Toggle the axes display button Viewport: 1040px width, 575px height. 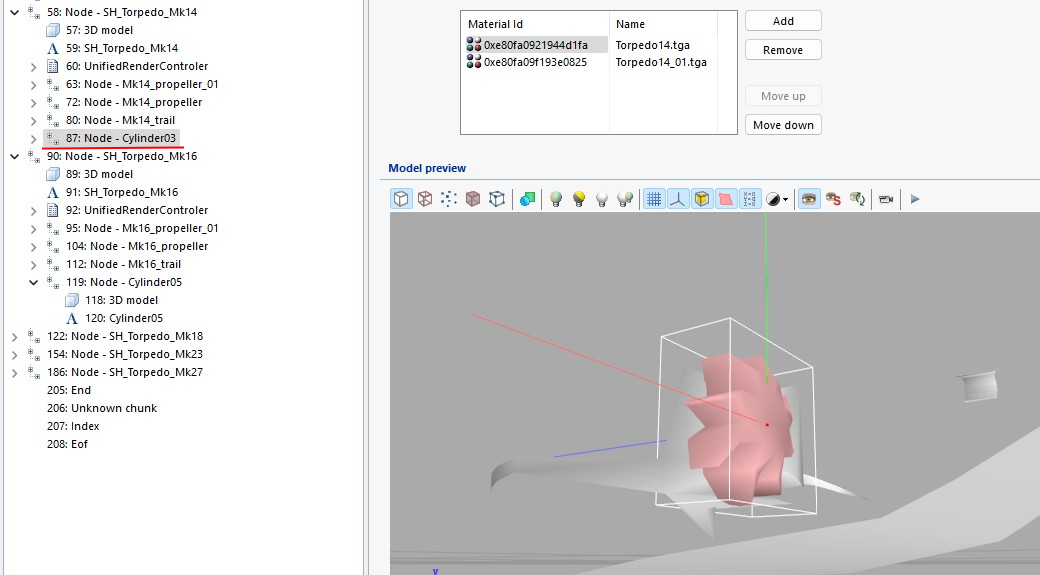(x=678, y=199)
